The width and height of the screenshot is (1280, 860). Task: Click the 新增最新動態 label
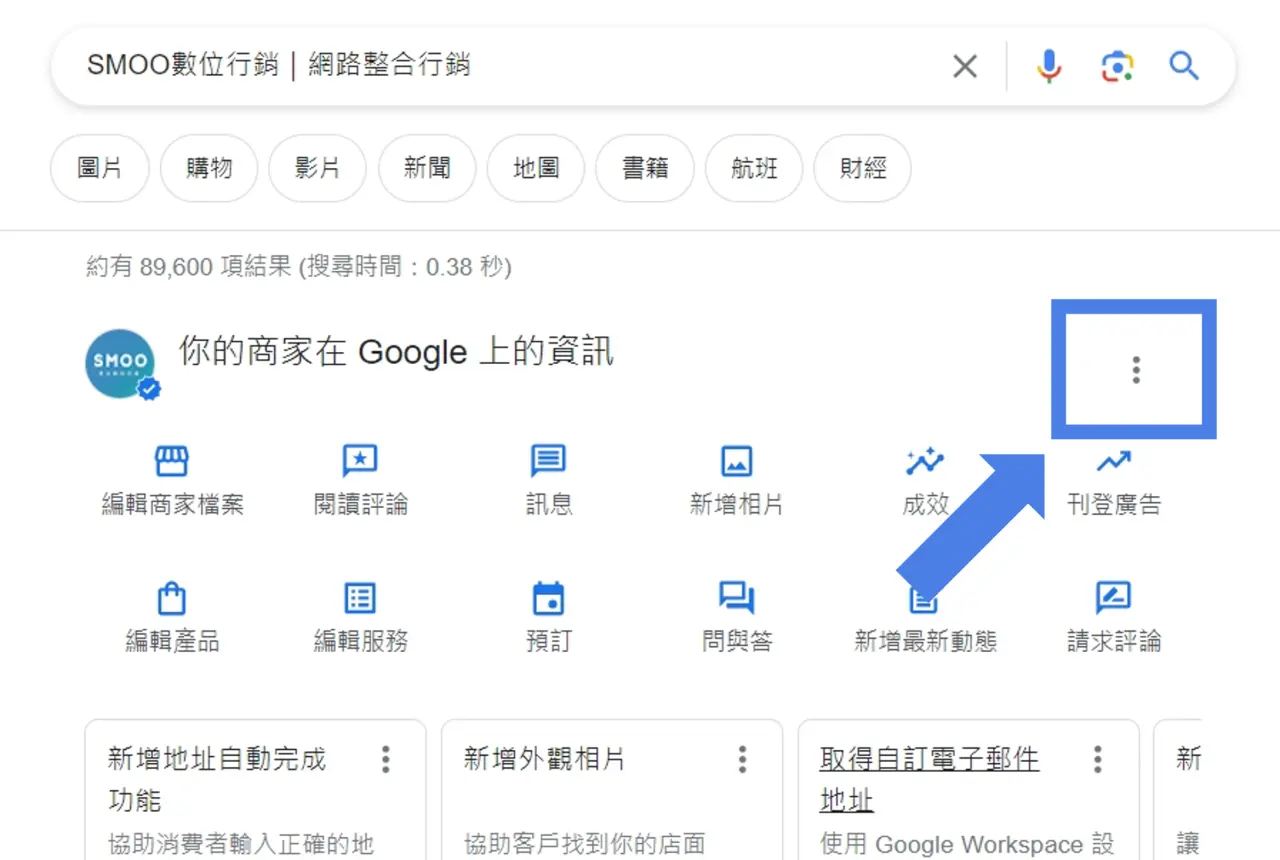click(x=925, y=641)
